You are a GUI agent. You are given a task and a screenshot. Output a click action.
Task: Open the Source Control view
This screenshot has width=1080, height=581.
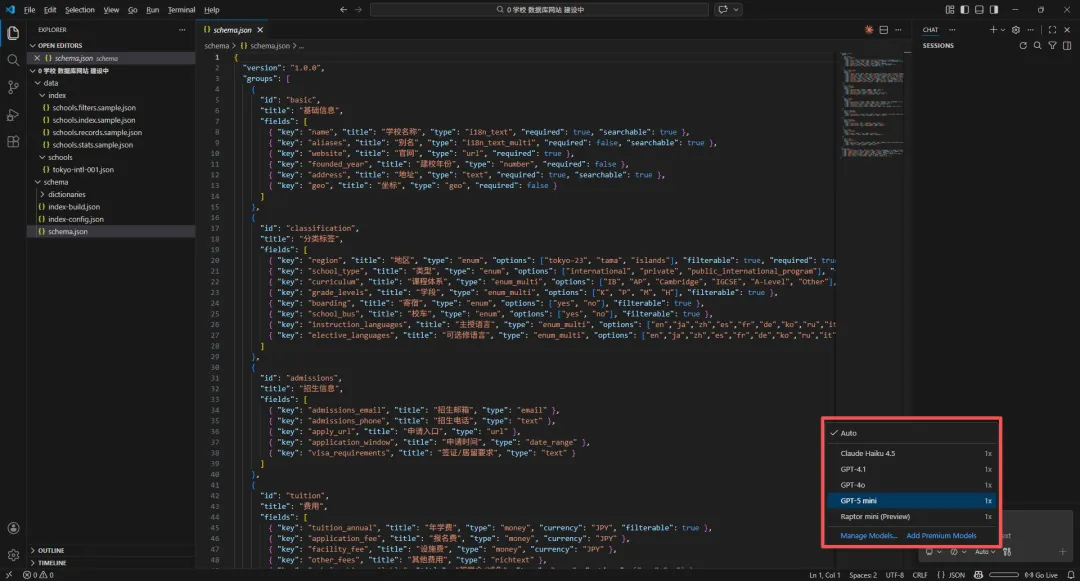pos(13,87)
